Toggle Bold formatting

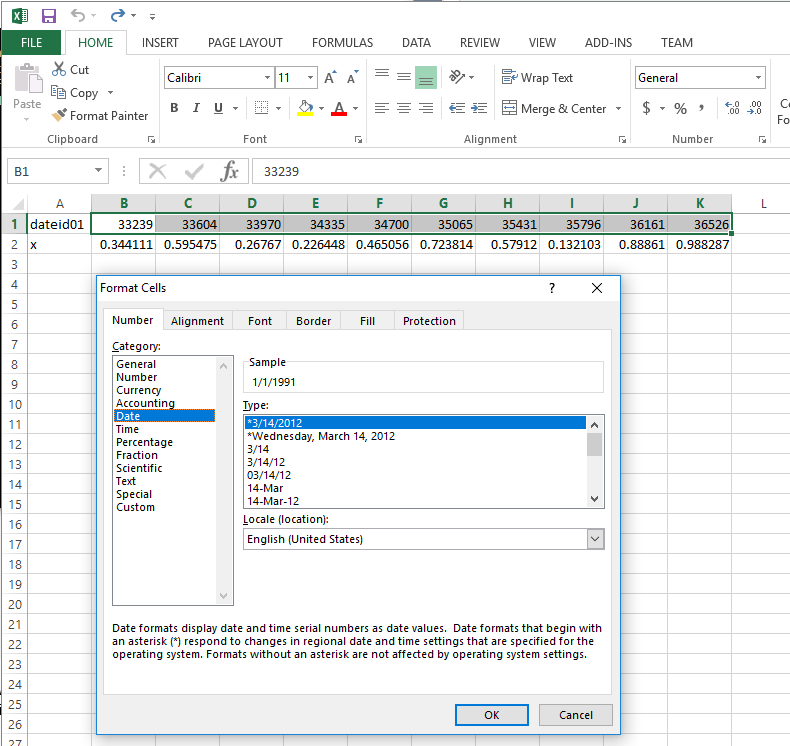(174, 108)
